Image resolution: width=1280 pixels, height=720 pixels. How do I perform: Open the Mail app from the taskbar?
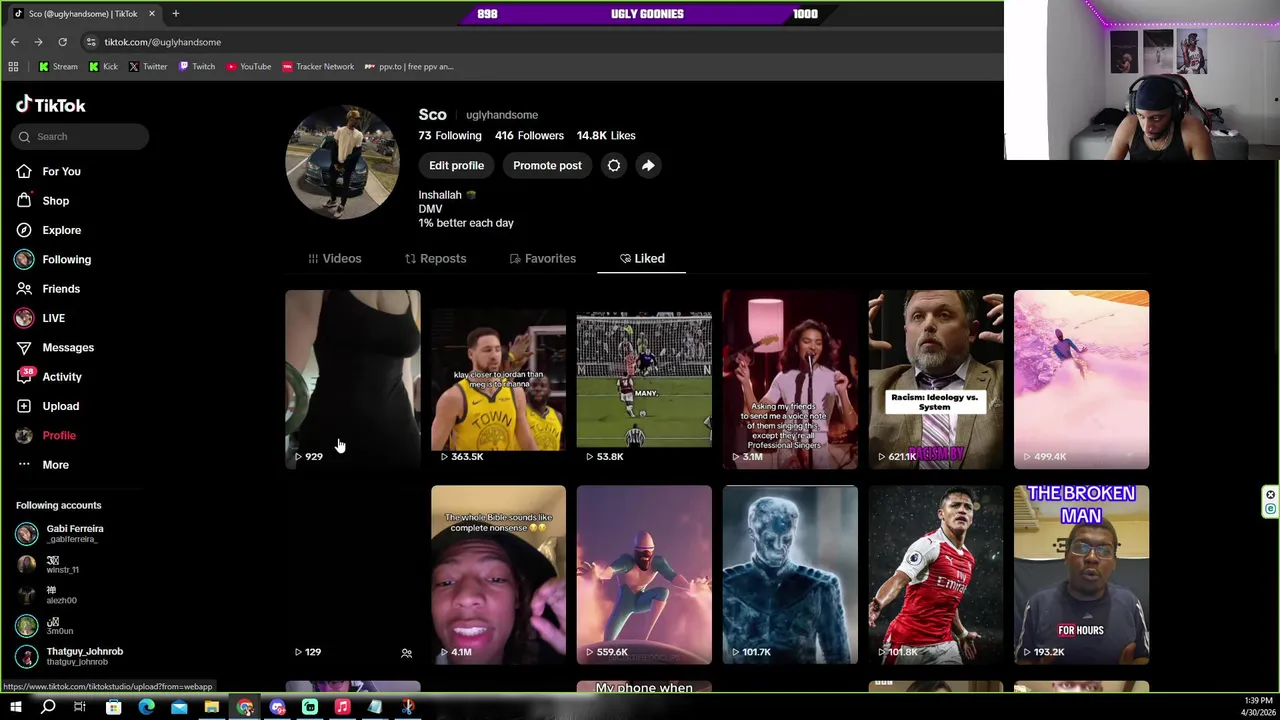click(179, 707)
